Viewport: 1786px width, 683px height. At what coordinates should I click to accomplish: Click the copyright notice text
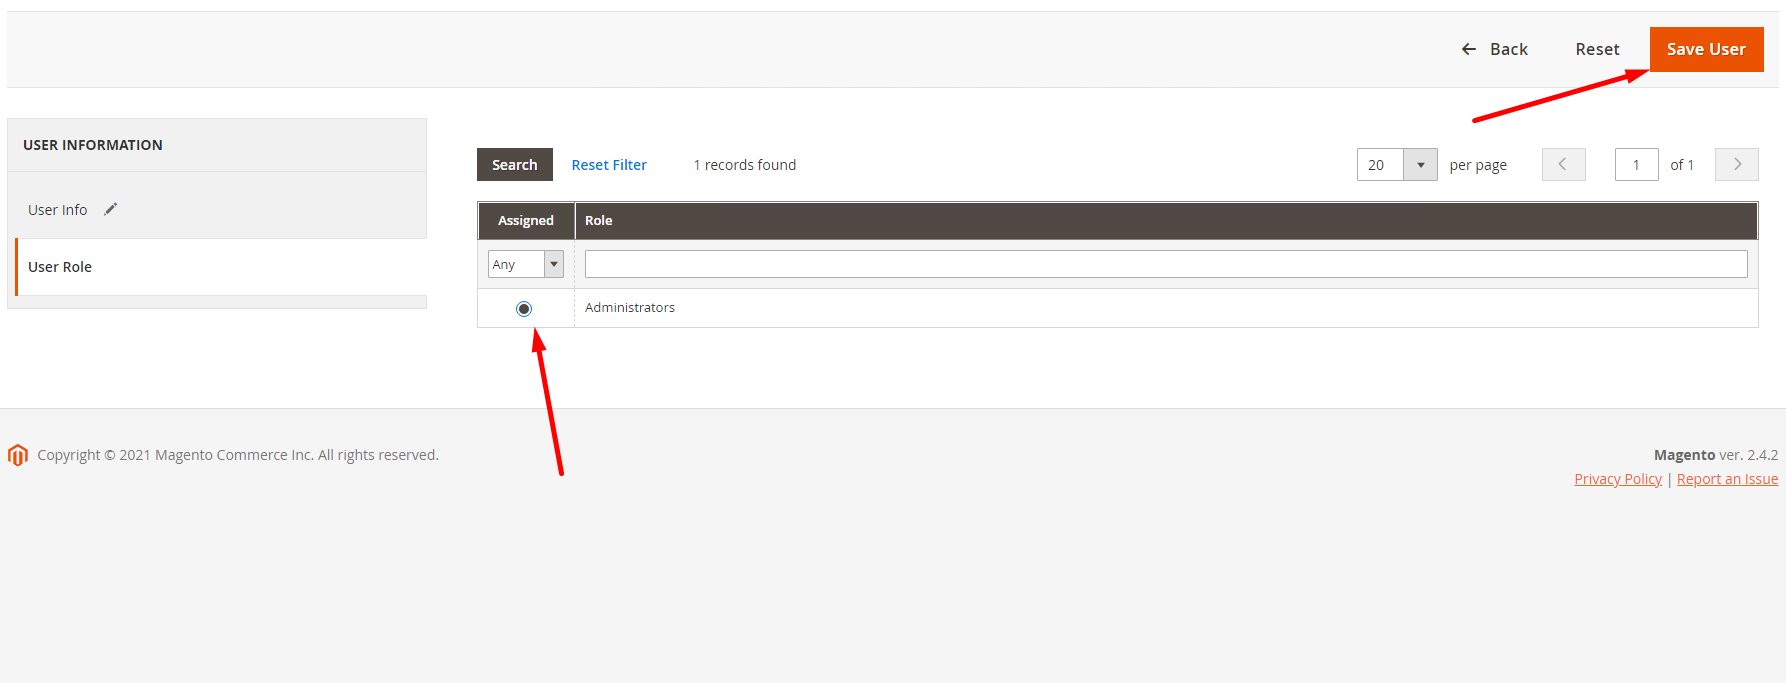pyautogui.click(x=238, y=455)
